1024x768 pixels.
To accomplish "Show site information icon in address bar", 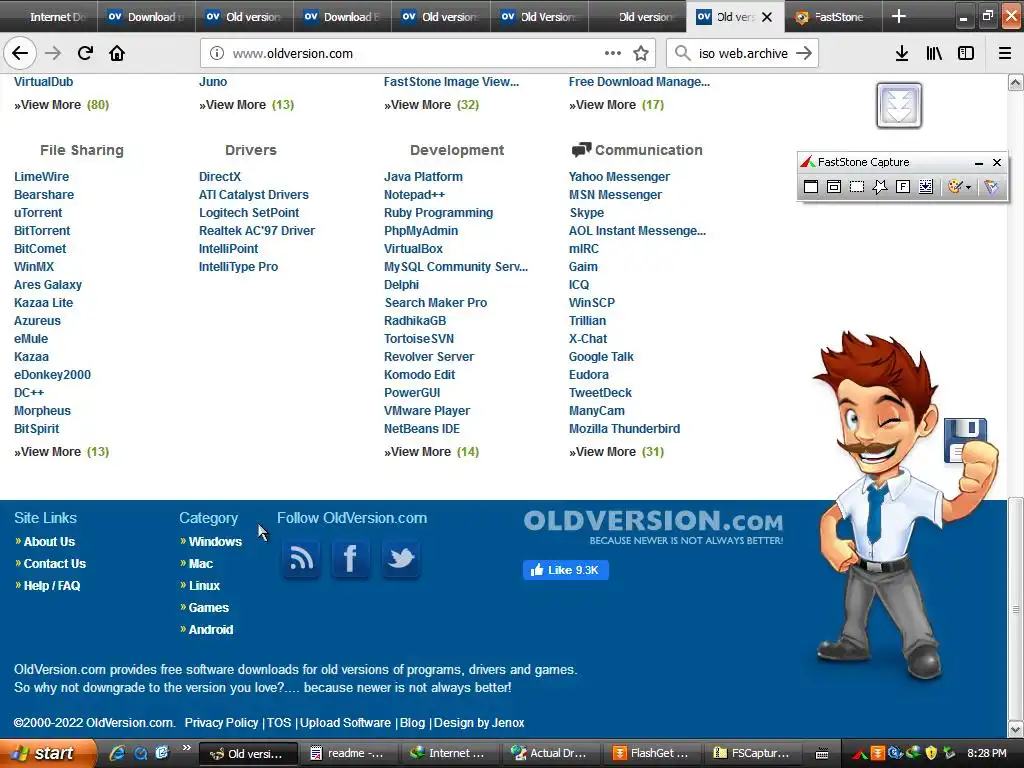I will point(217,54).
